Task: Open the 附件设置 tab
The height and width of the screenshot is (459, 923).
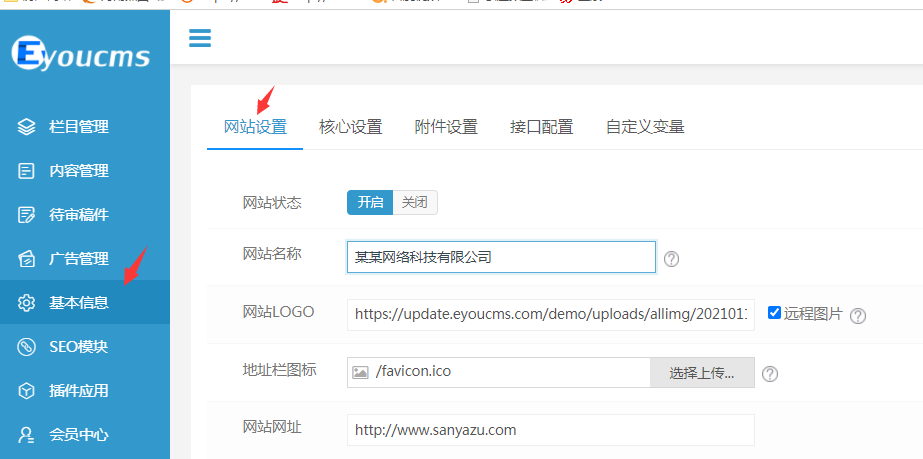Action: pyautogui.click(x=446, y=127)
